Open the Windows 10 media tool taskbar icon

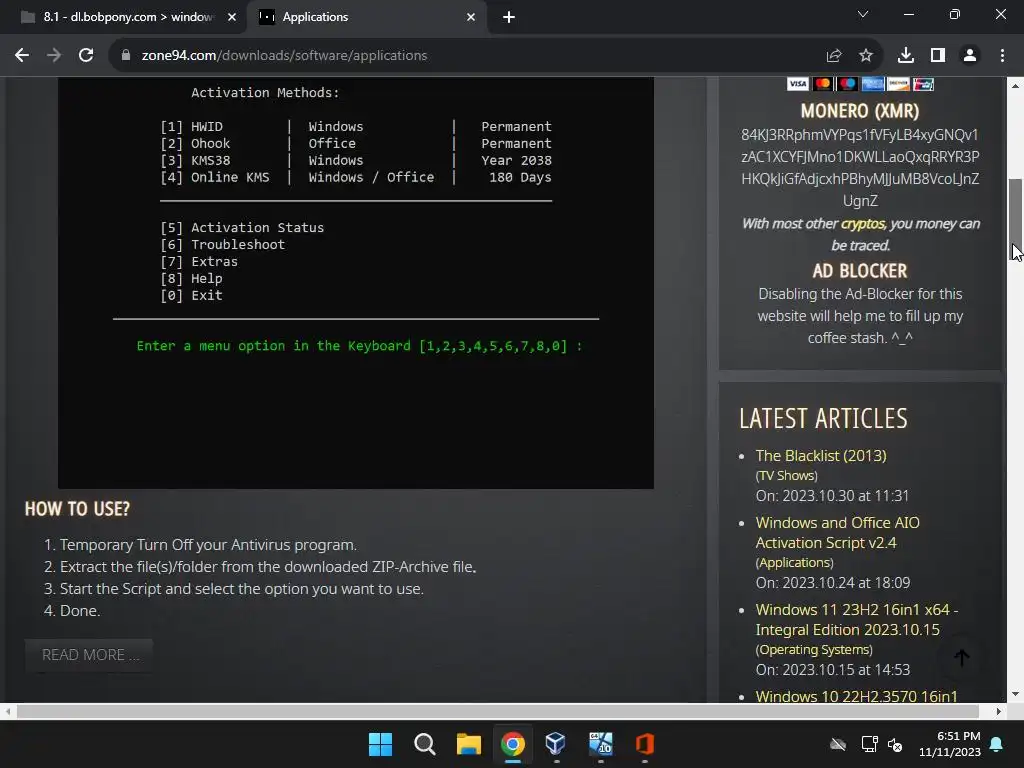coord(600,744)
